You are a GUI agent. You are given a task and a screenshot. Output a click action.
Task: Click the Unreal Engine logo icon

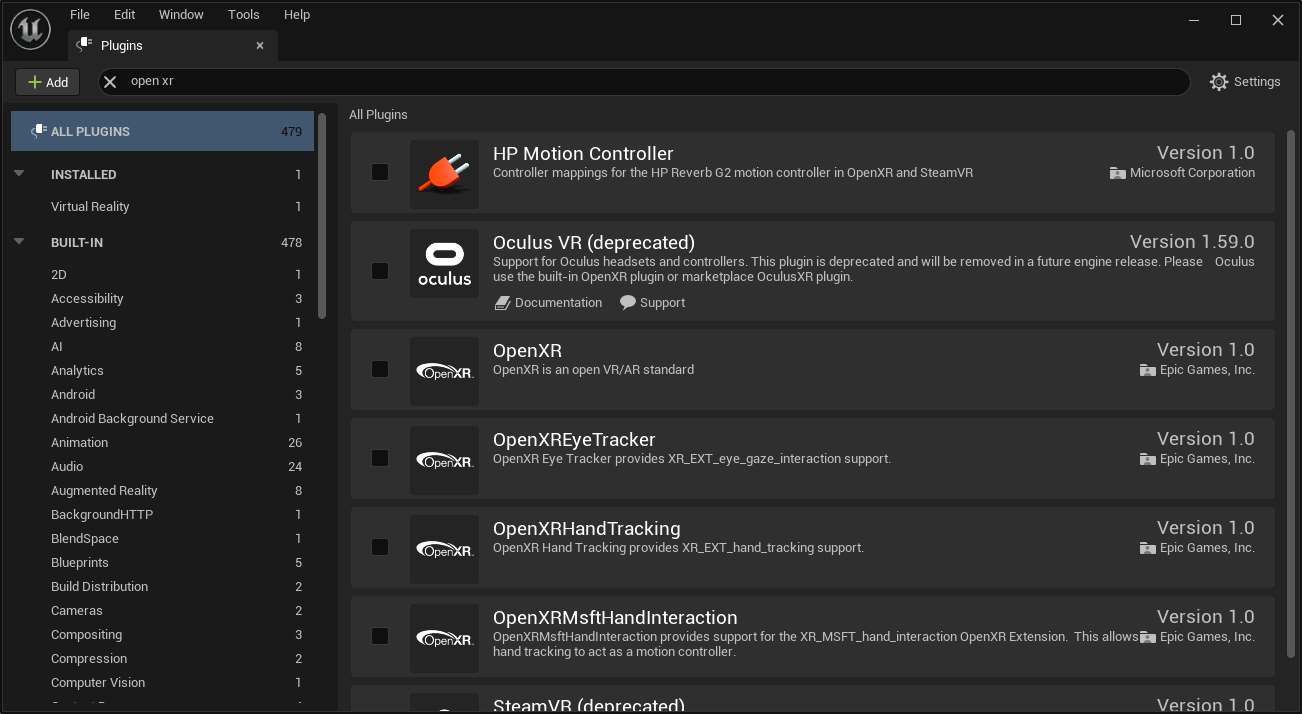(x=31, y=29)
